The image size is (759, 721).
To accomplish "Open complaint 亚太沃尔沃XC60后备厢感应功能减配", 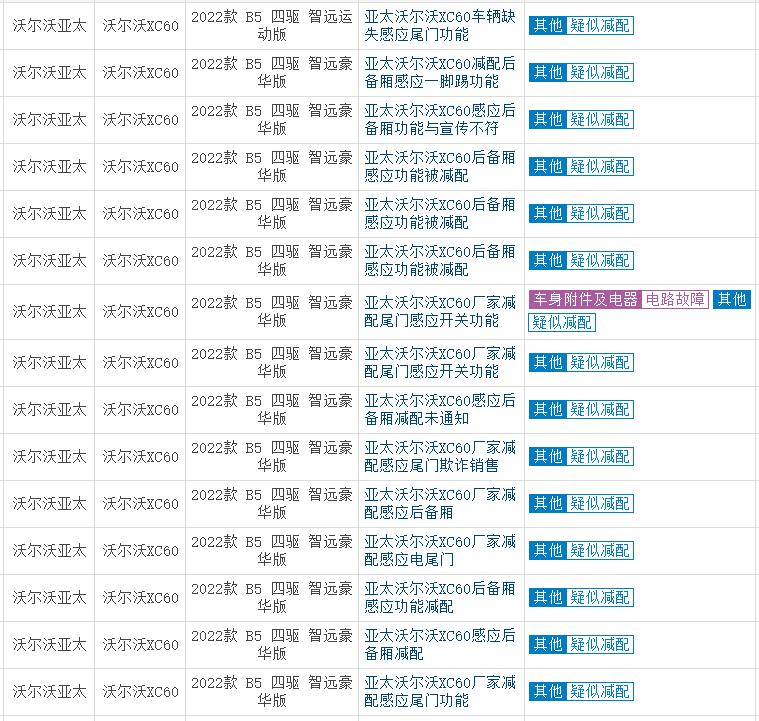I will pyautogui.click(x=440, y=598).
